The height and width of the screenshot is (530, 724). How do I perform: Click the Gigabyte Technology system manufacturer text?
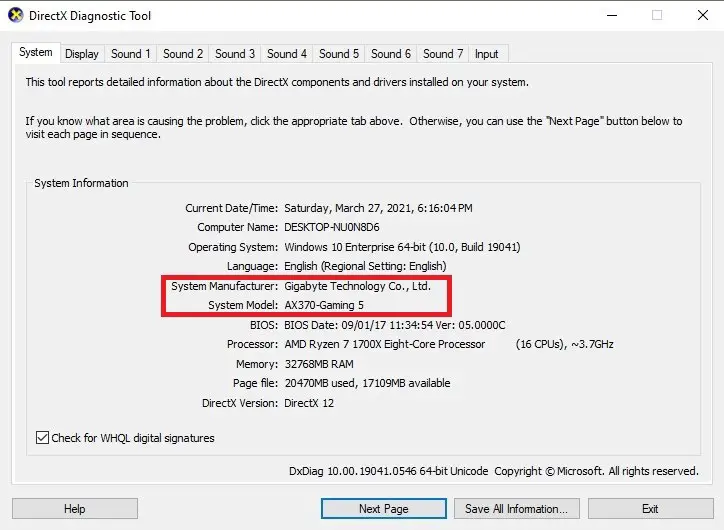point(357,286)
